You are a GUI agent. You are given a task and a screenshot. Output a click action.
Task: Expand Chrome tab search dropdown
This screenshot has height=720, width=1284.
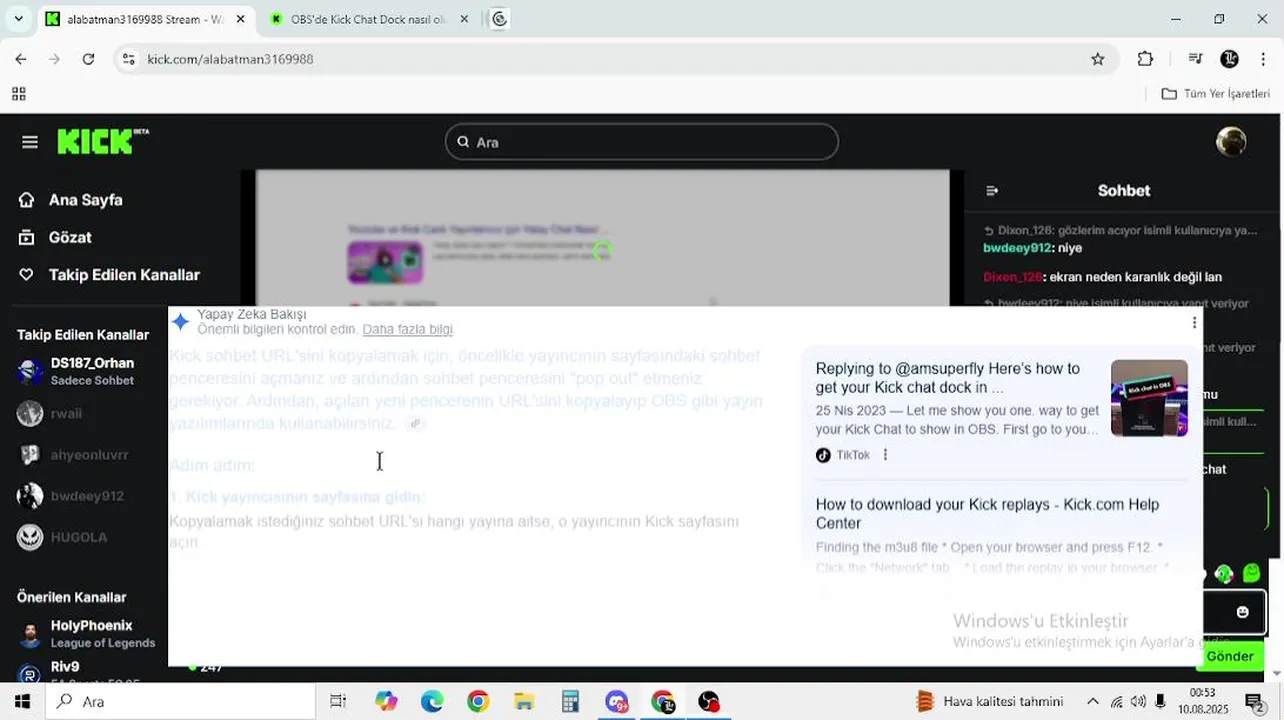click(18, 19)
